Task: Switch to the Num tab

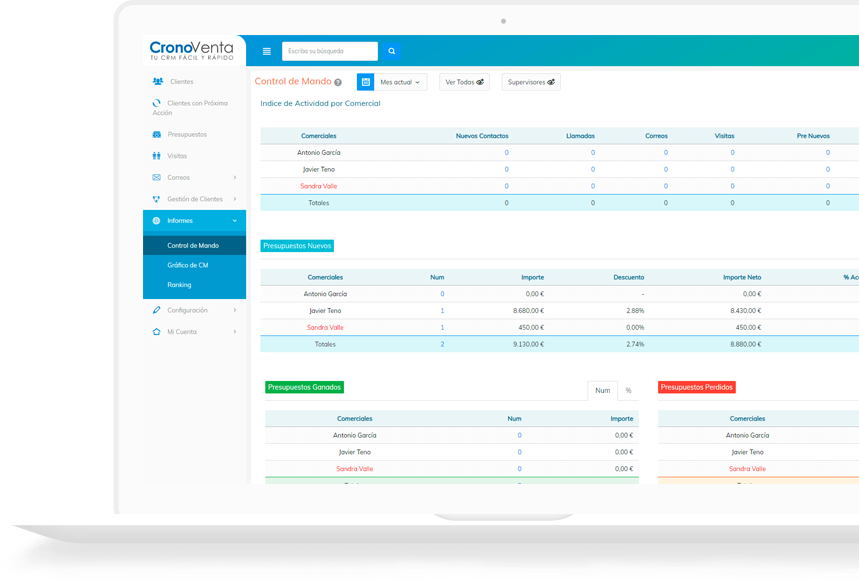Action: pyautogui.click(x=603, y=391)
